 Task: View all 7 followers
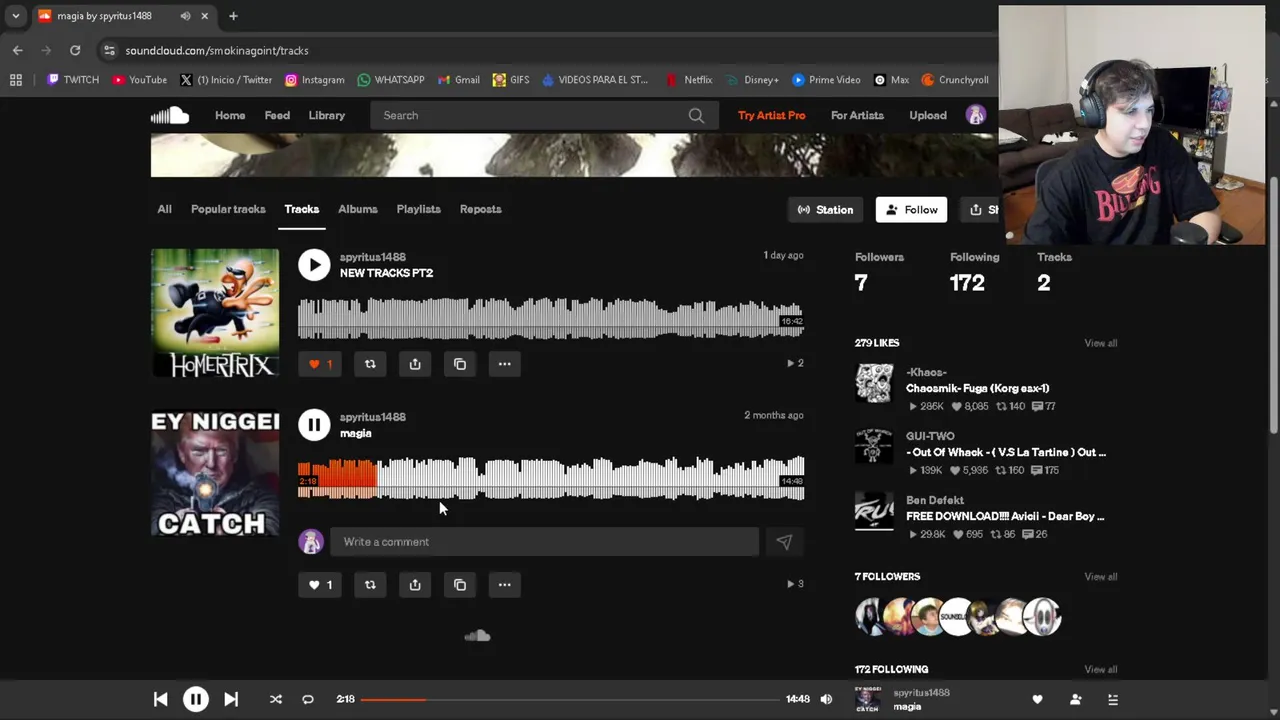click(x=1100, y=576)
